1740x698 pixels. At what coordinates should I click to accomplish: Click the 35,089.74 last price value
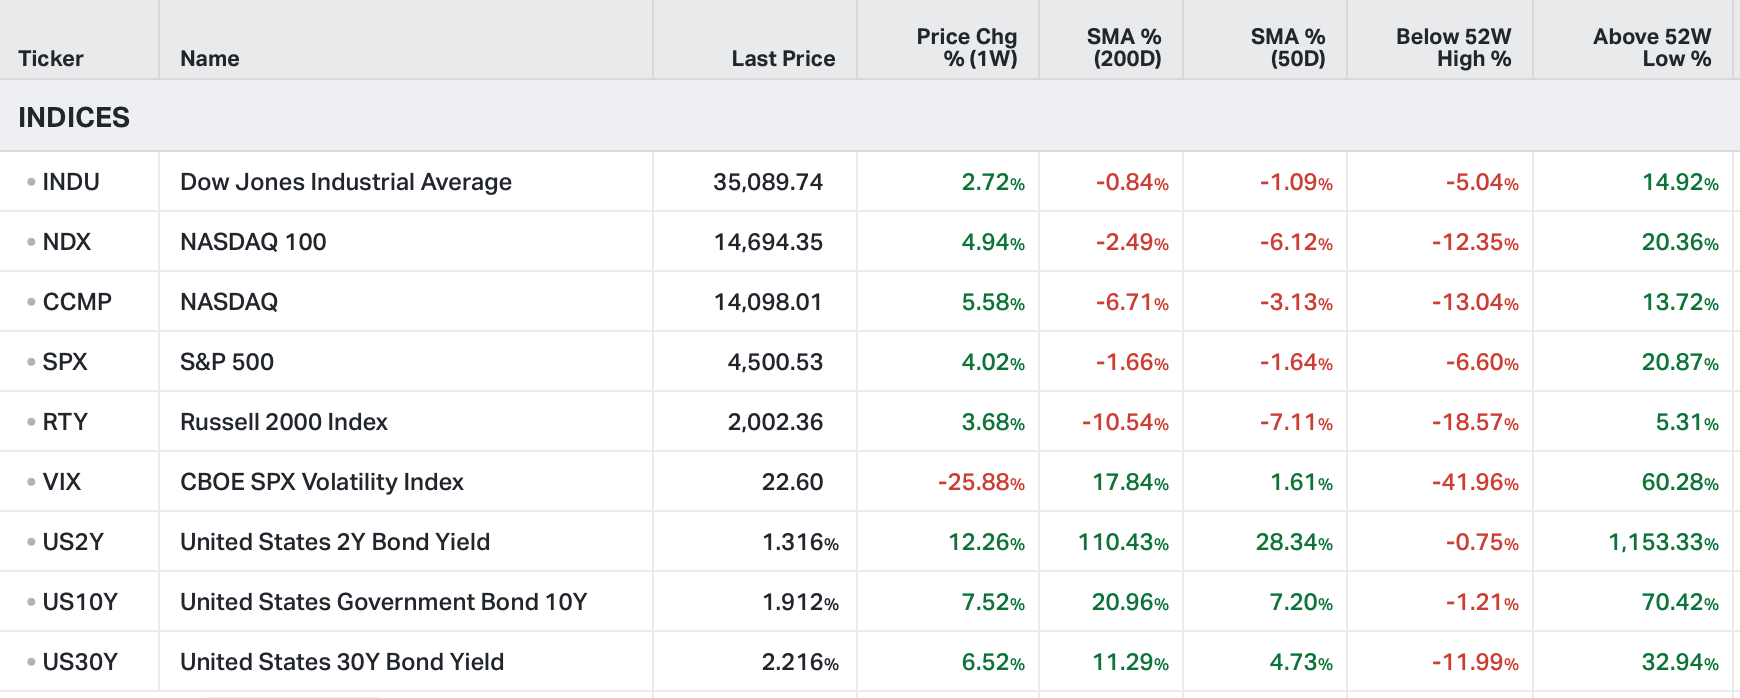click(x=768, y=182)
